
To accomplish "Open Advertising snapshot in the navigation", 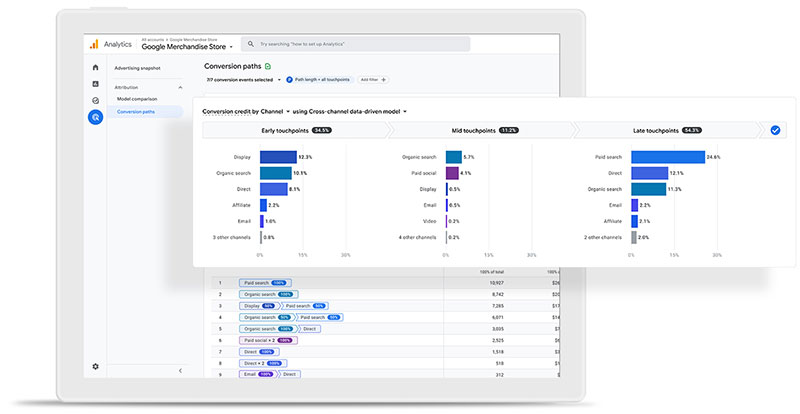I will pyautogui.click(x=137, y=68).
